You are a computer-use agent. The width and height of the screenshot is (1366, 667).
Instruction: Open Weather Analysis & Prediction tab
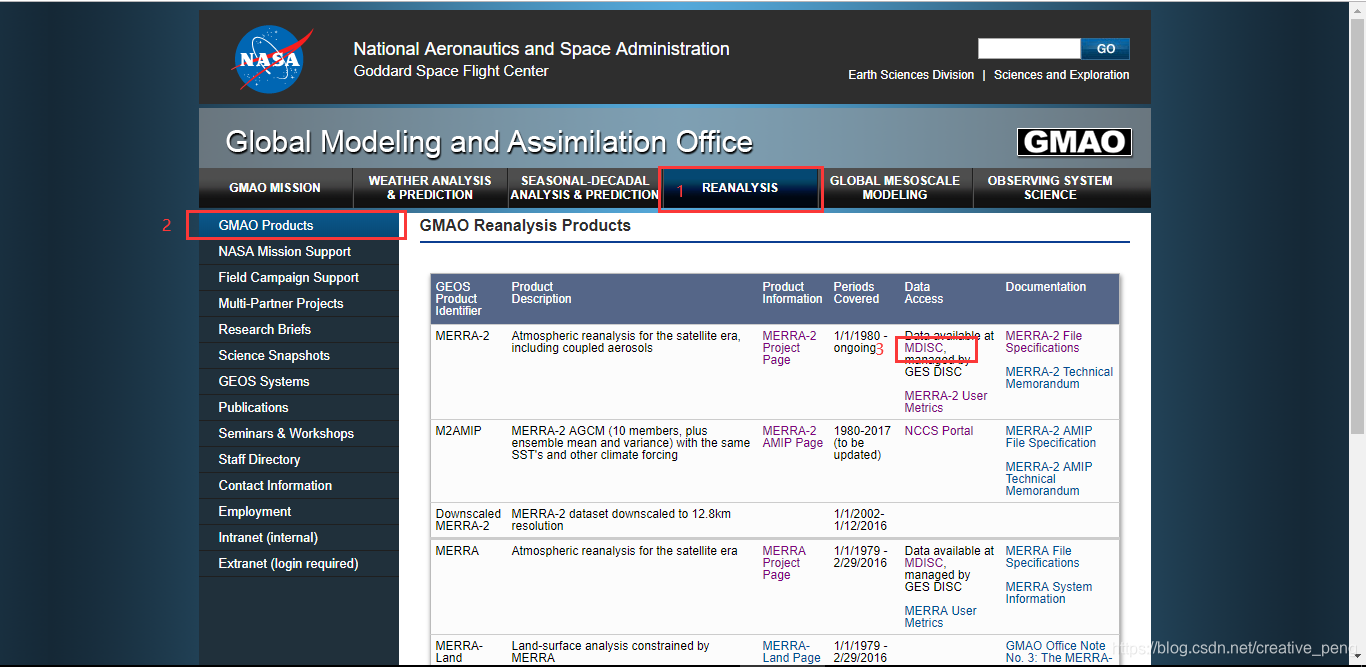(430, 188)
